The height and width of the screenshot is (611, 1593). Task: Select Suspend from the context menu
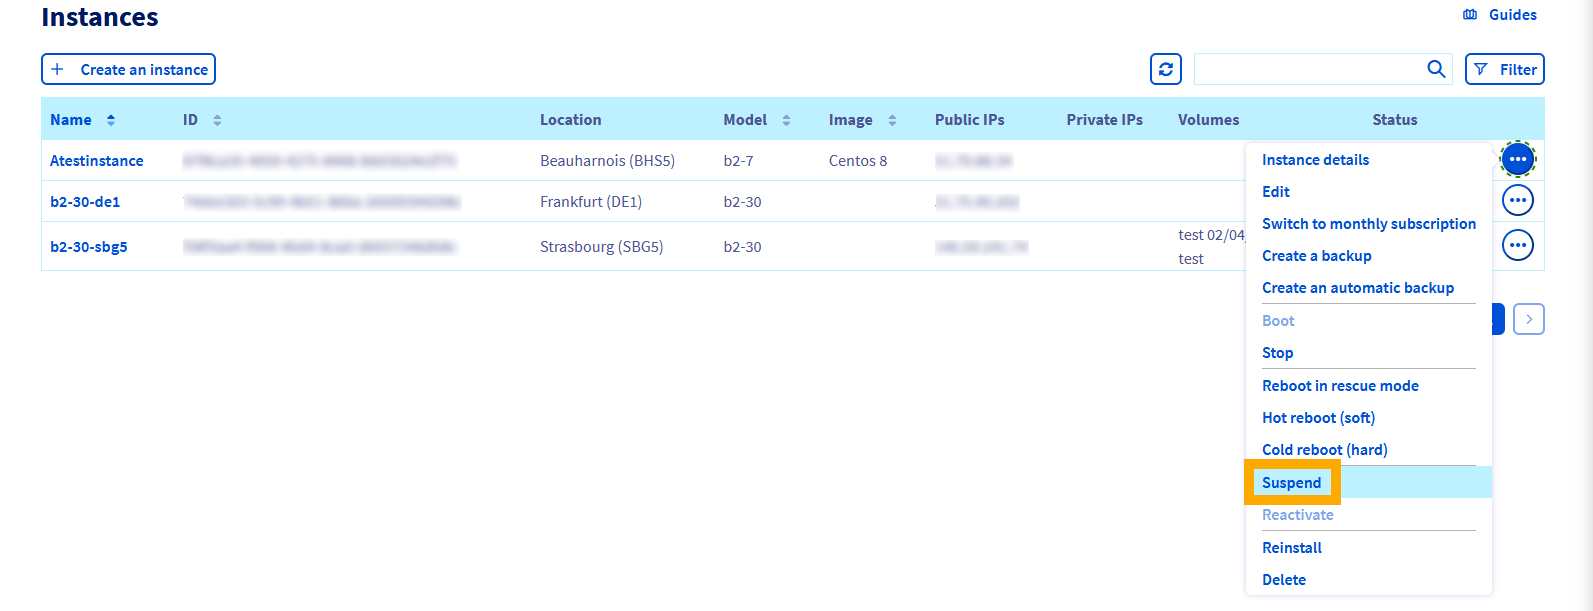click(1291, 483)
